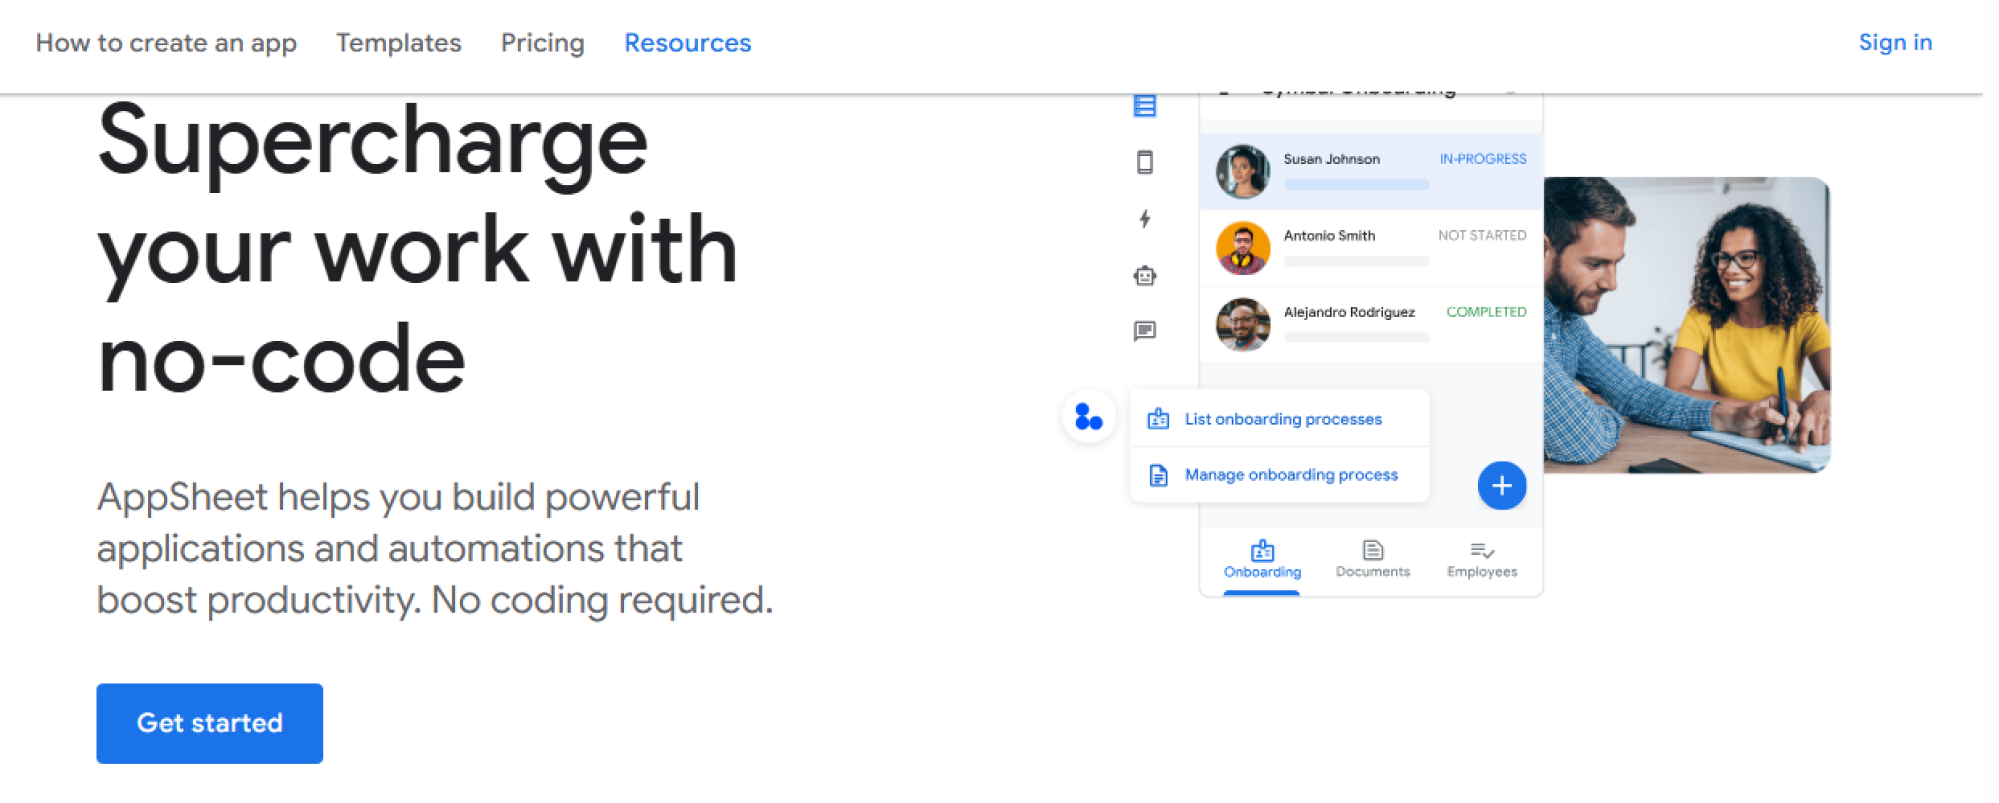Click the lightning bolt automation icon
Screen dimensions: 1999x803
(1145, 219)
